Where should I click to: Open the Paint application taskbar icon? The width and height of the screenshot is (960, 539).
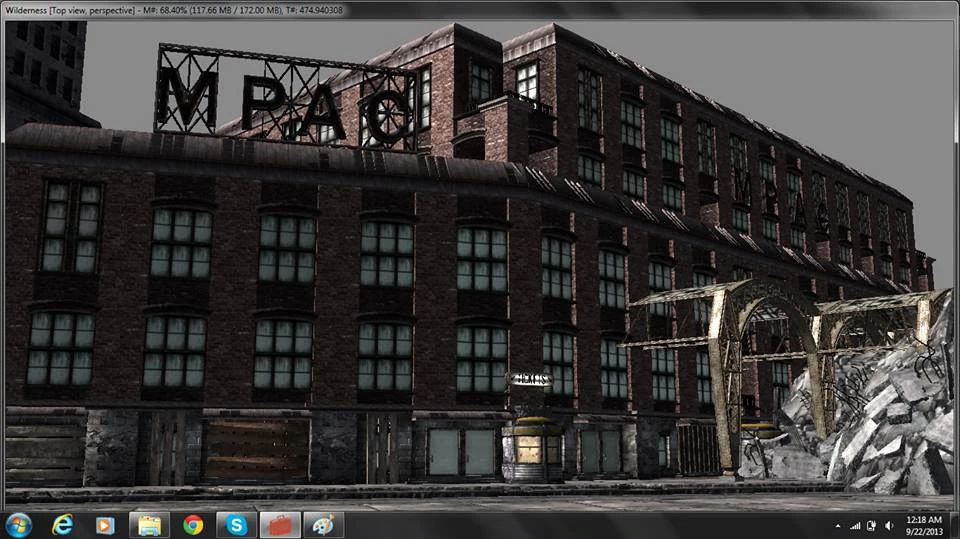pos(324,526)
